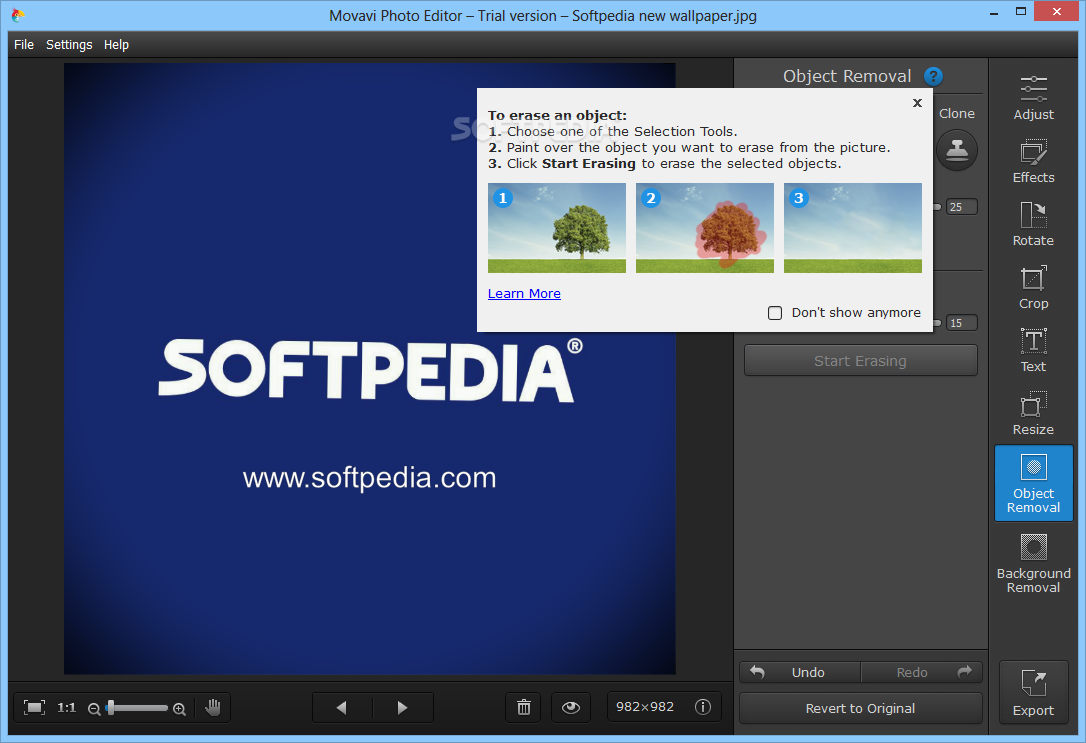
Task: Click the Movavi app icon in title bar
Action: [18, 14]
